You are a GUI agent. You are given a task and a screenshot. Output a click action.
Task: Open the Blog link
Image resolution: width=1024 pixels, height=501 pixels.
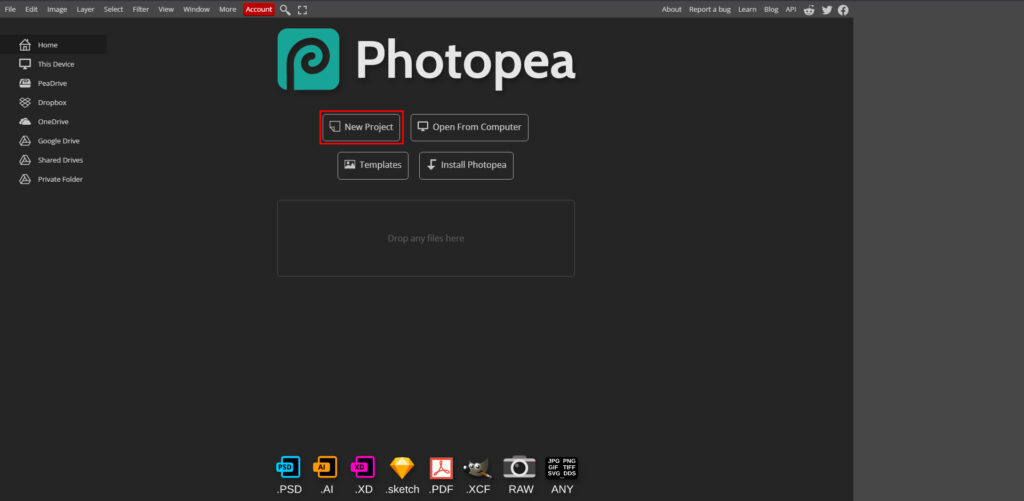[771, 9]
